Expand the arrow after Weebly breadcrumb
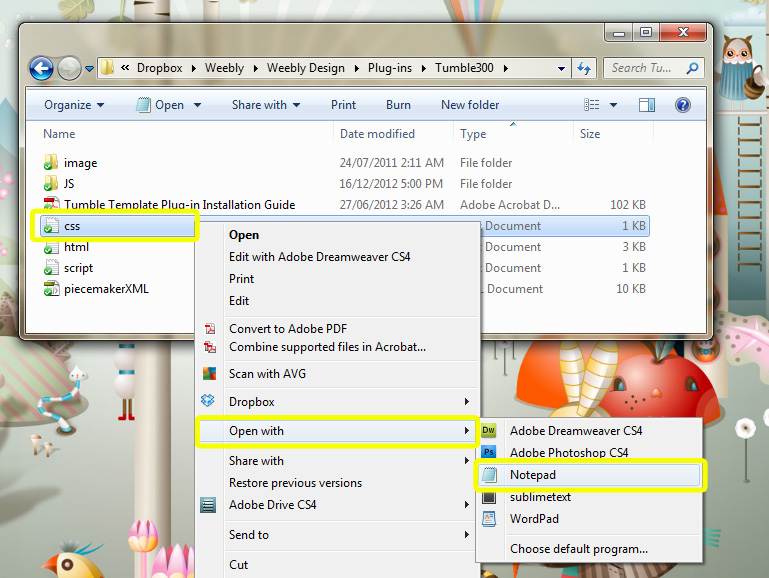The width and height of the screenshot is (769, 578). [256, 68]
